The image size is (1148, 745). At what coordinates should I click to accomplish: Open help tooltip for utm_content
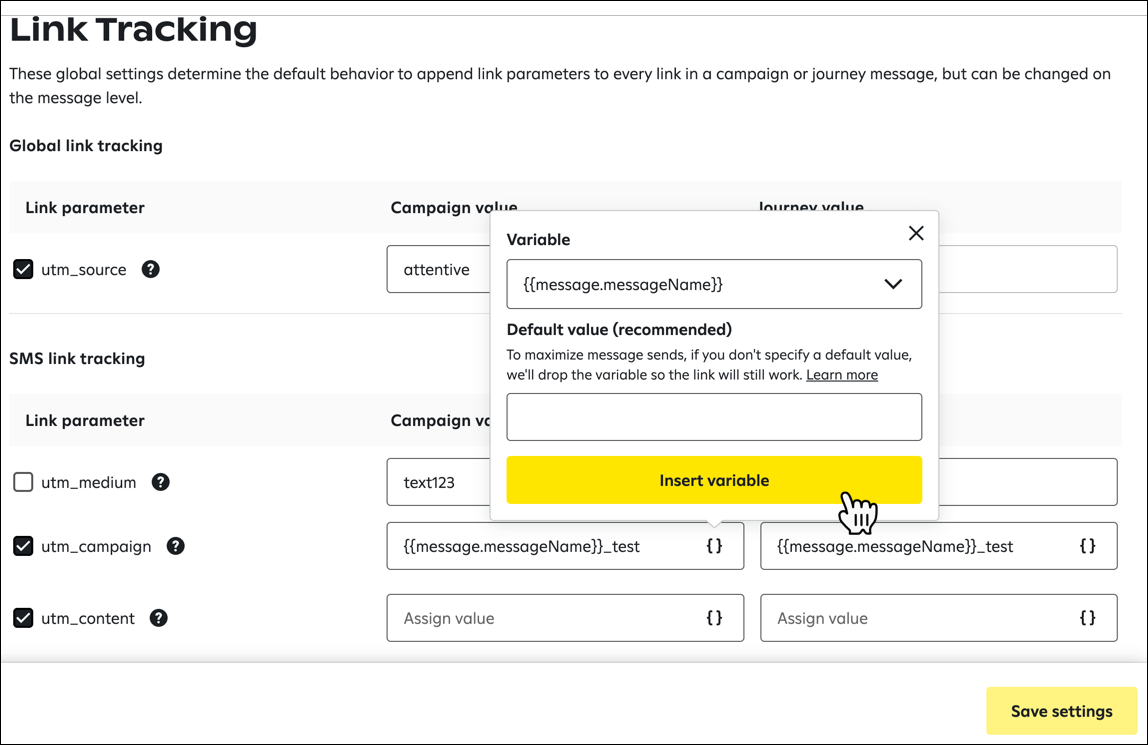click(x=159, y=618)
